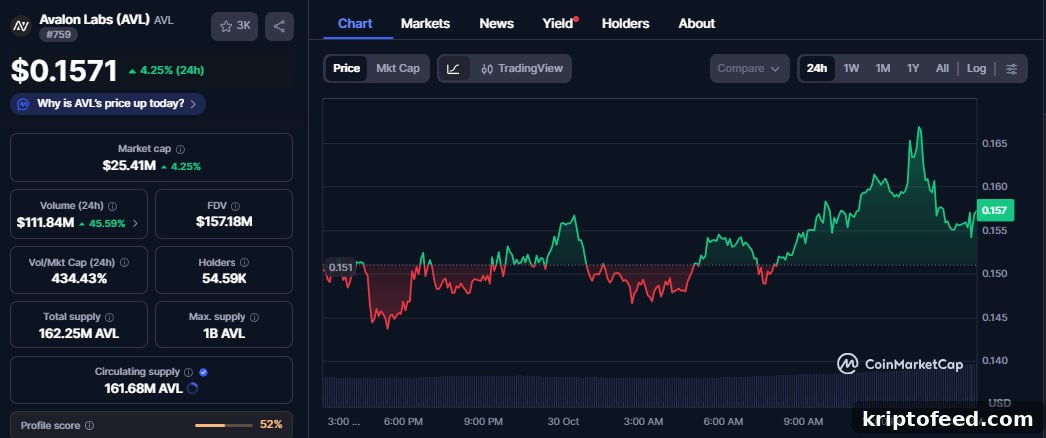Image resolution: width=1046 pixels, height=438 pixels.
Task: Click the 30 Oct date axis label
Action: coord(564,422)
